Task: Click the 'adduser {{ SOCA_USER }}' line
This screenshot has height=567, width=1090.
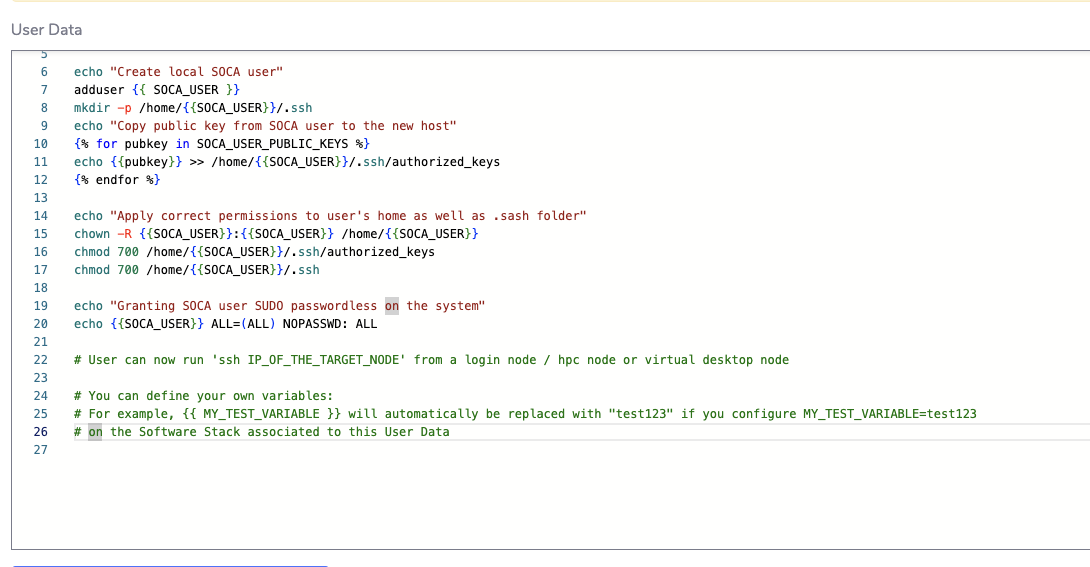Action: click(156, 90)
